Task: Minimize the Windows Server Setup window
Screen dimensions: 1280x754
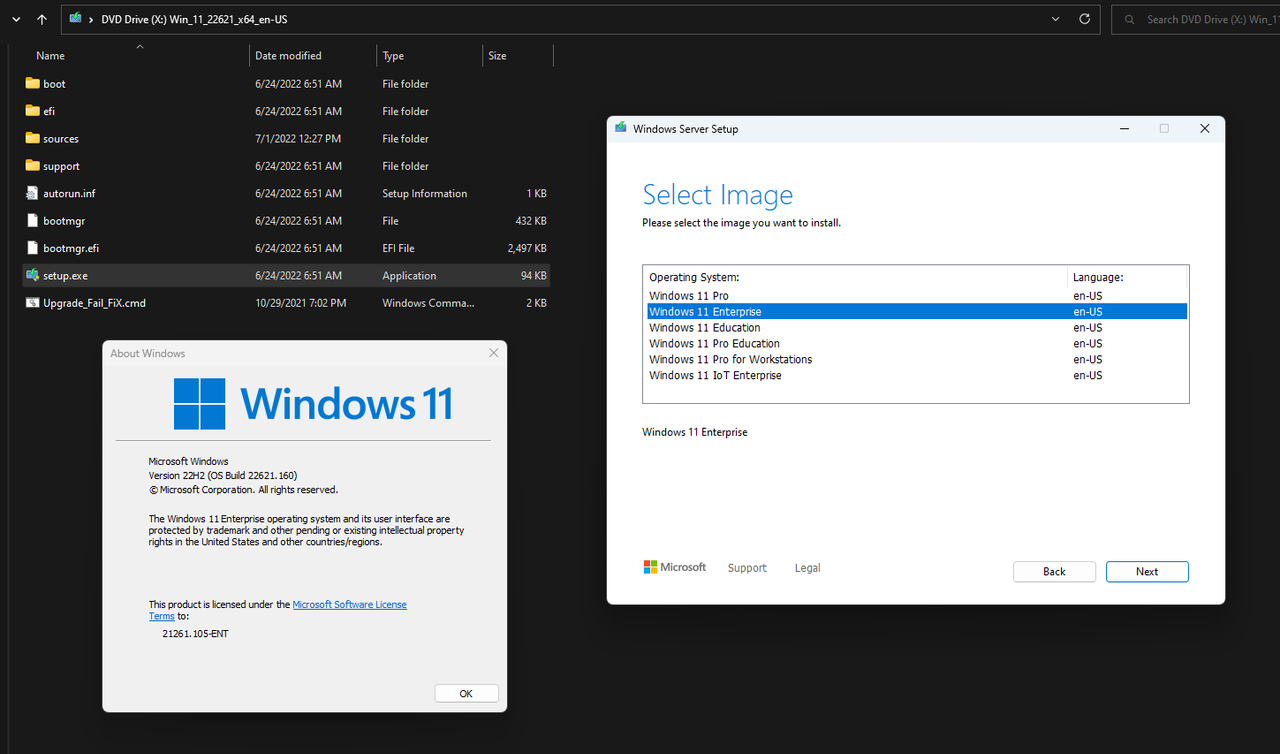Action: (1125, 129)
